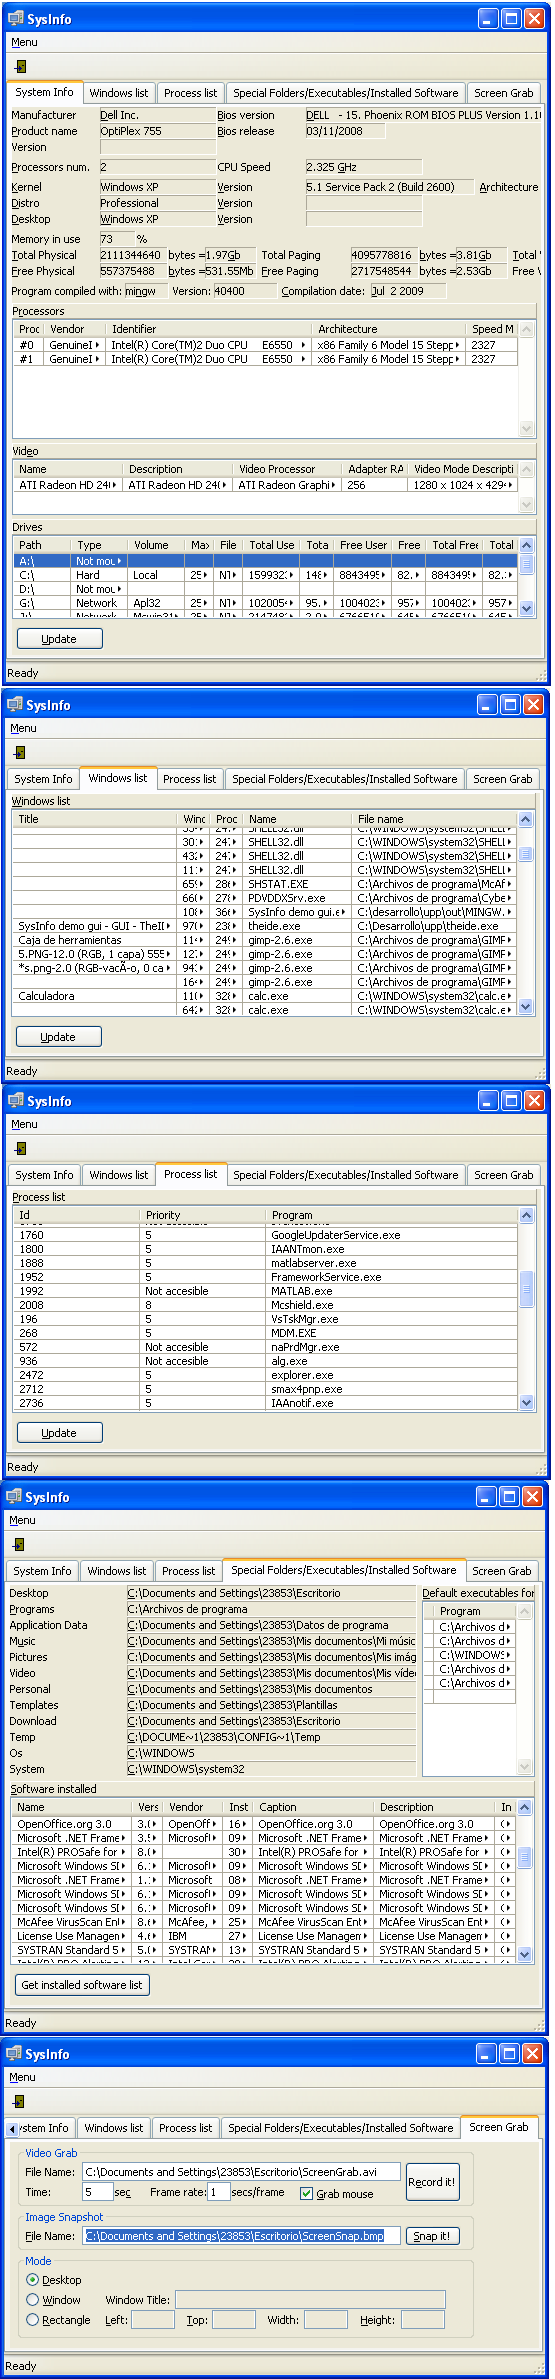This screenshot has height=2379, width=555.
Task: Click the Temp folder path field
Action: (x=271, y=1737)
